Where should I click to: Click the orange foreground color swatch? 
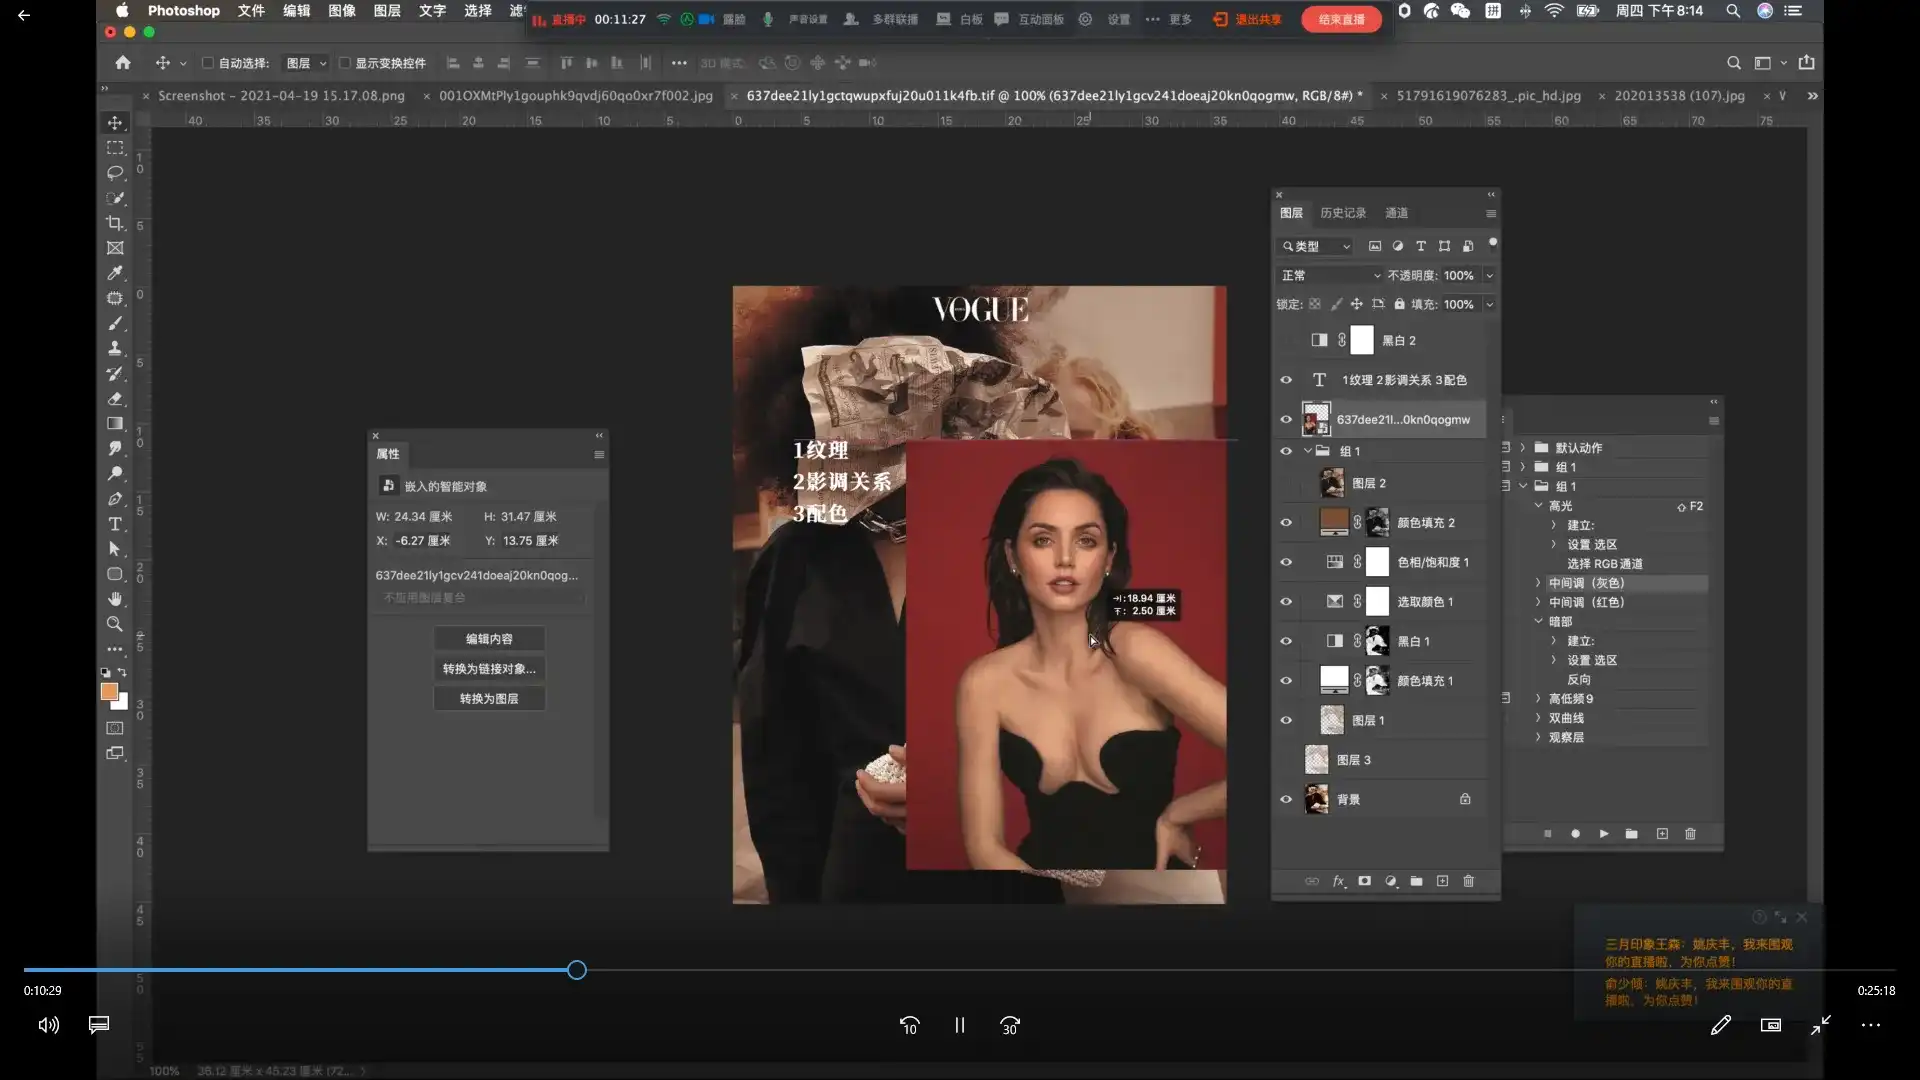(x=109, y=691)
